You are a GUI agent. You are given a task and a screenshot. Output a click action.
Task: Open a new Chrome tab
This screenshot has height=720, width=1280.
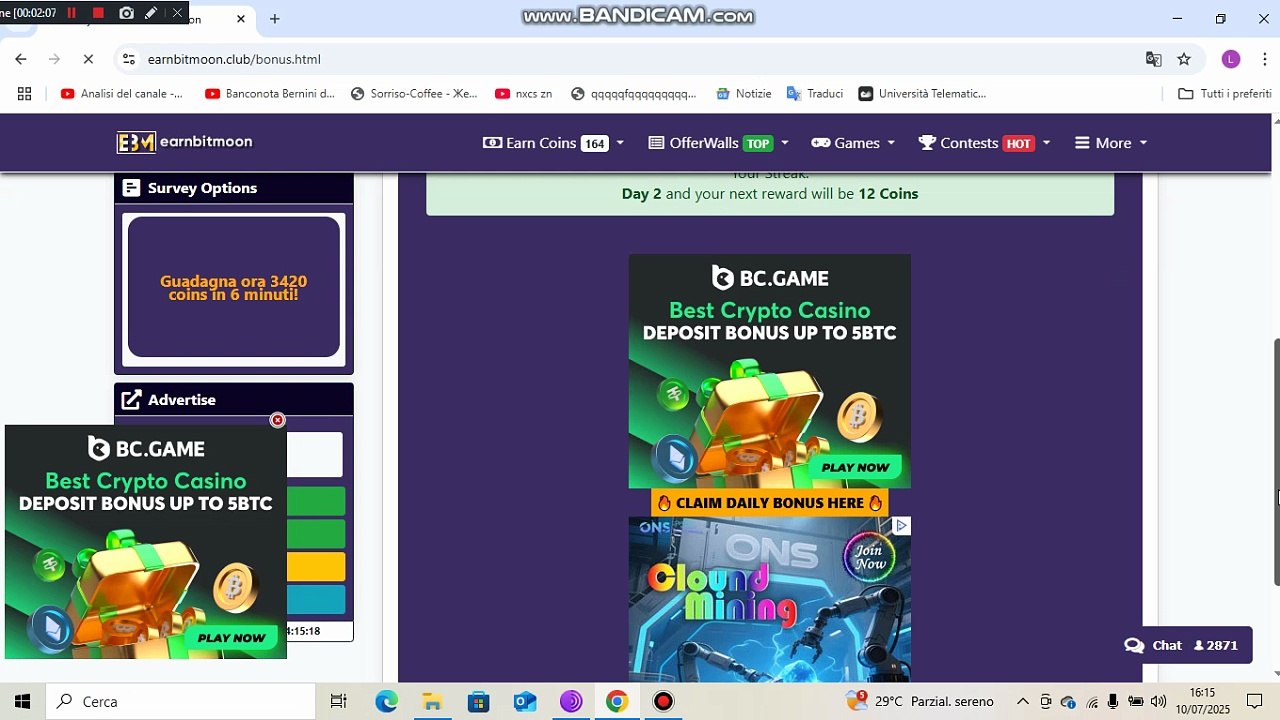pos(275,19)
